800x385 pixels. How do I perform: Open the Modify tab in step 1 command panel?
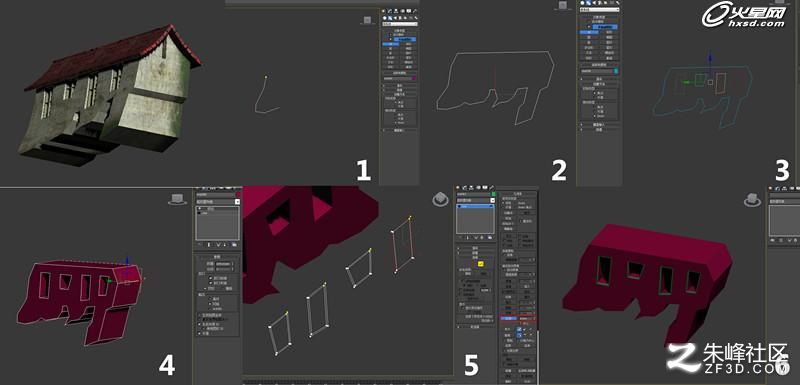pos(389,11)
